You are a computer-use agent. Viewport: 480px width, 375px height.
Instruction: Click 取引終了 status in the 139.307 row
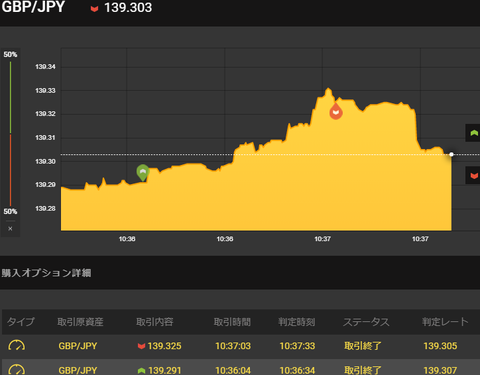point(363,370)
